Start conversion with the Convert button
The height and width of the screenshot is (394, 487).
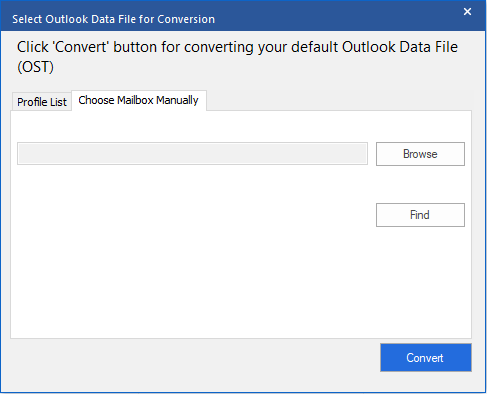coord(426,358)
